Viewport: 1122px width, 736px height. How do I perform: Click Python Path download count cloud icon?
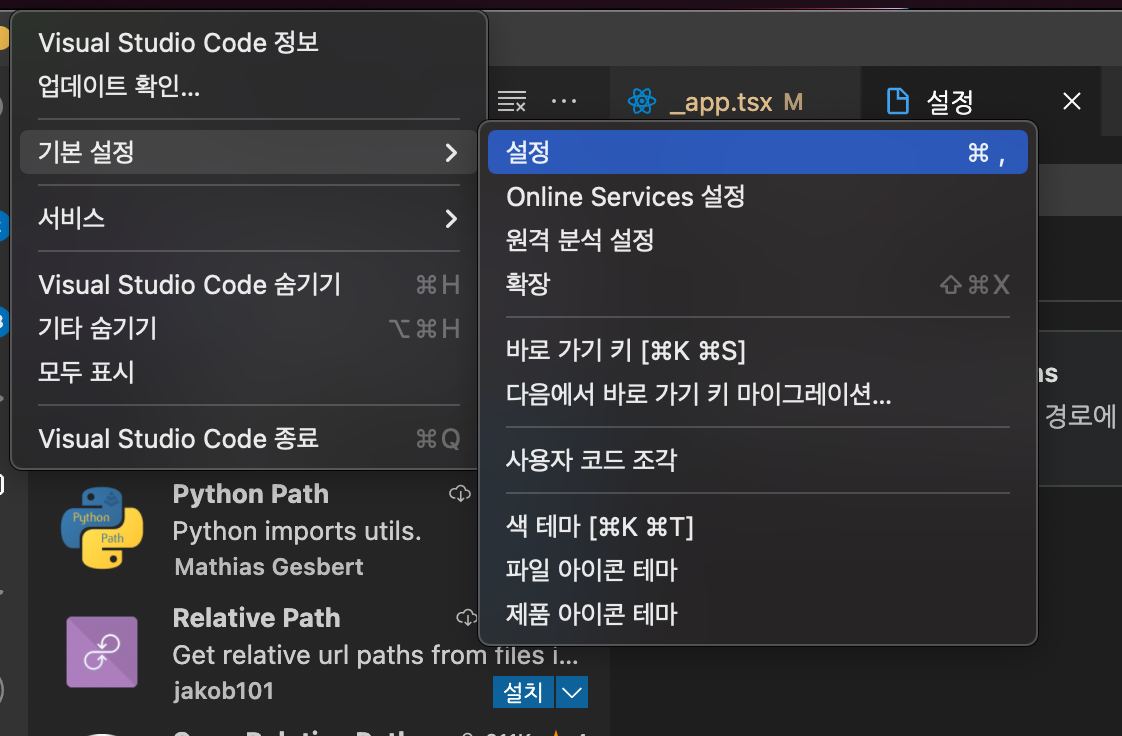tap(459, 494)
